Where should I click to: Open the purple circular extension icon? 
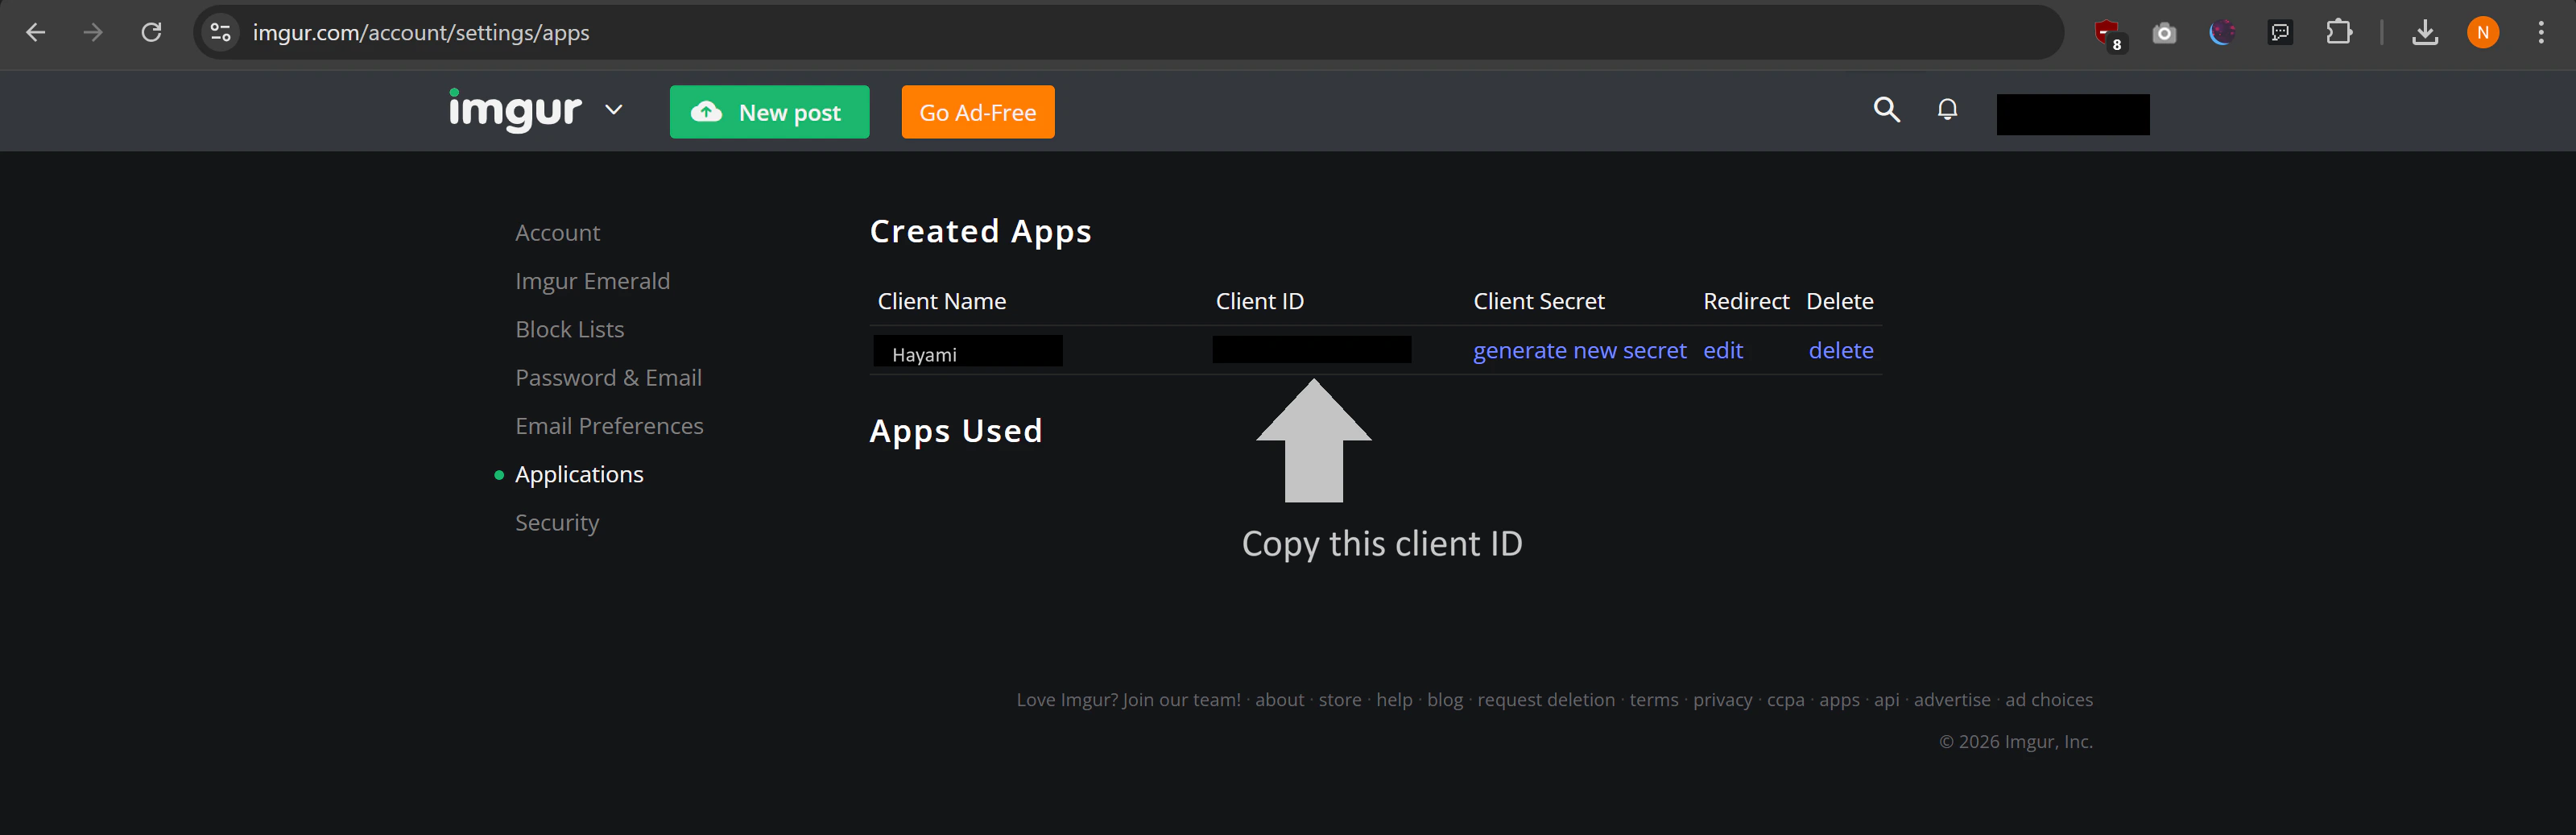coord(2222,33)
